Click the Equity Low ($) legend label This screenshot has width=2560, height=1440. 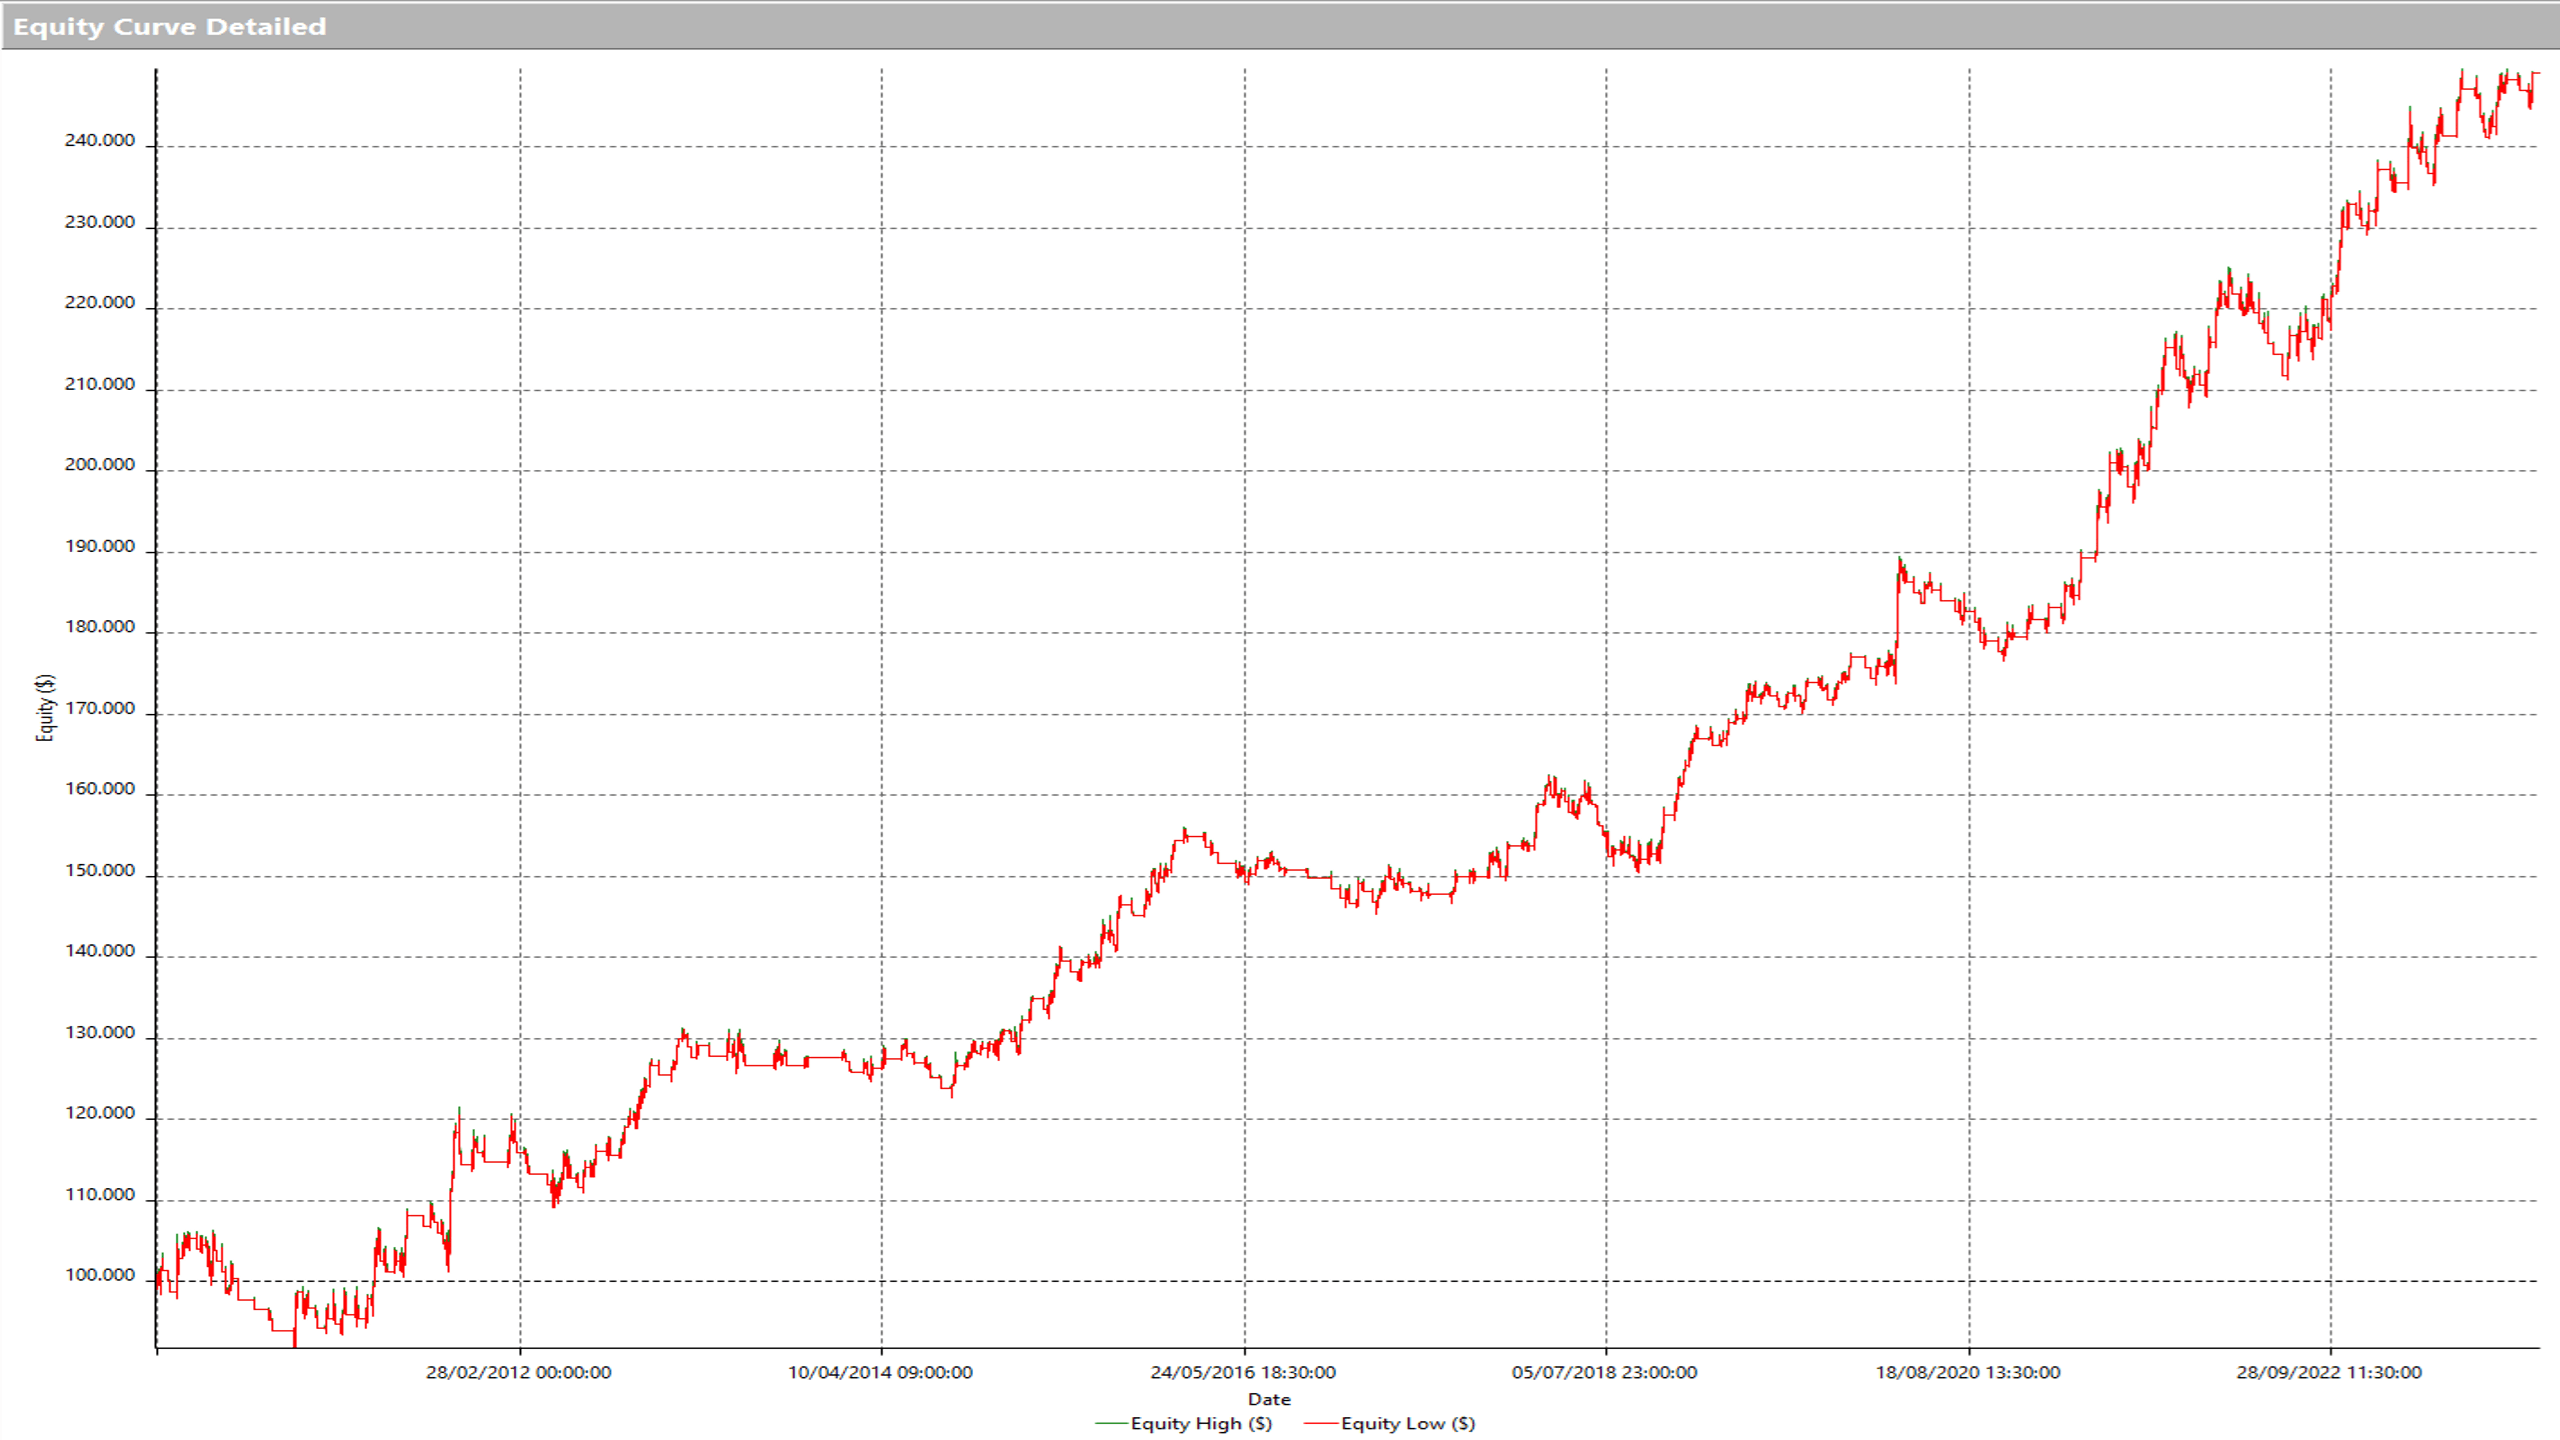click(1408, 1423)
